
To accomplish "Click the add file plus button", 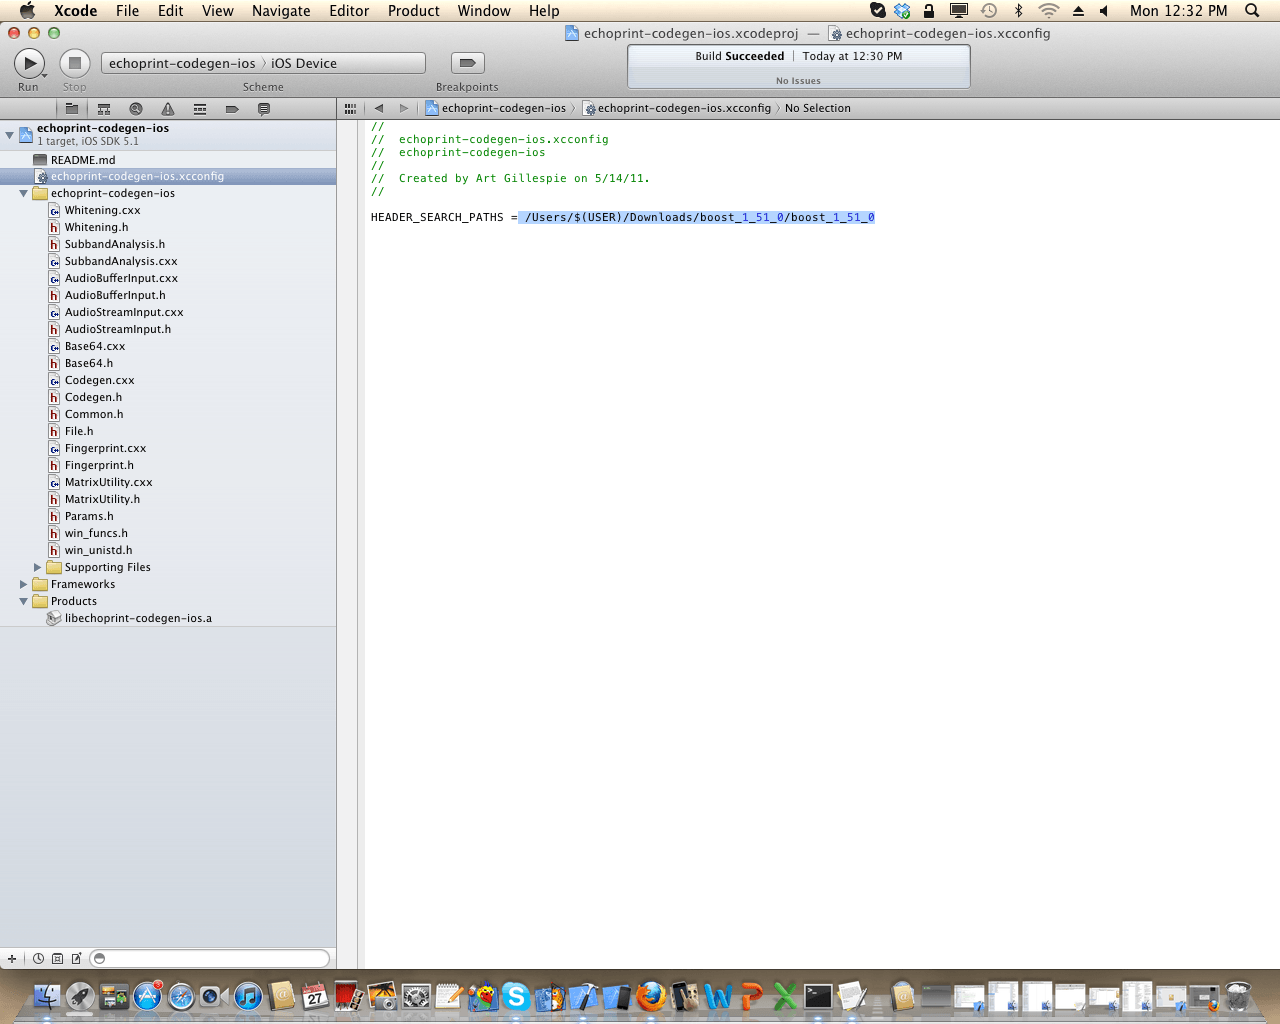I will coord(12,958).
